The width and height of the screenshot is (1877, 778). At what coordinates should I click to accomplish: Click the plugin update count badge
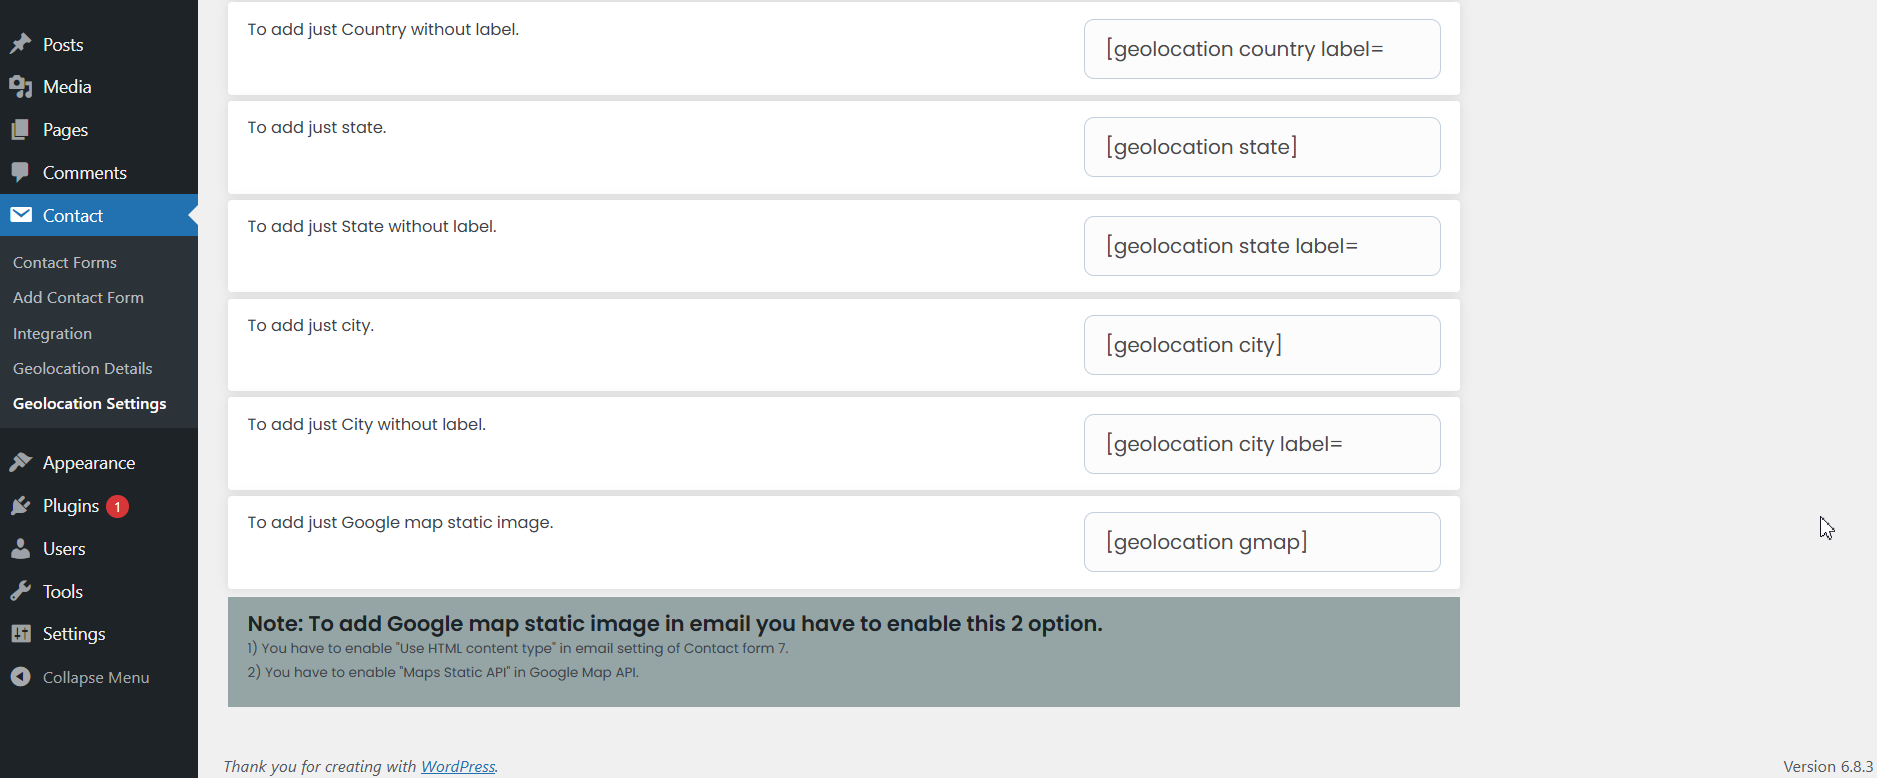(116, 506)
